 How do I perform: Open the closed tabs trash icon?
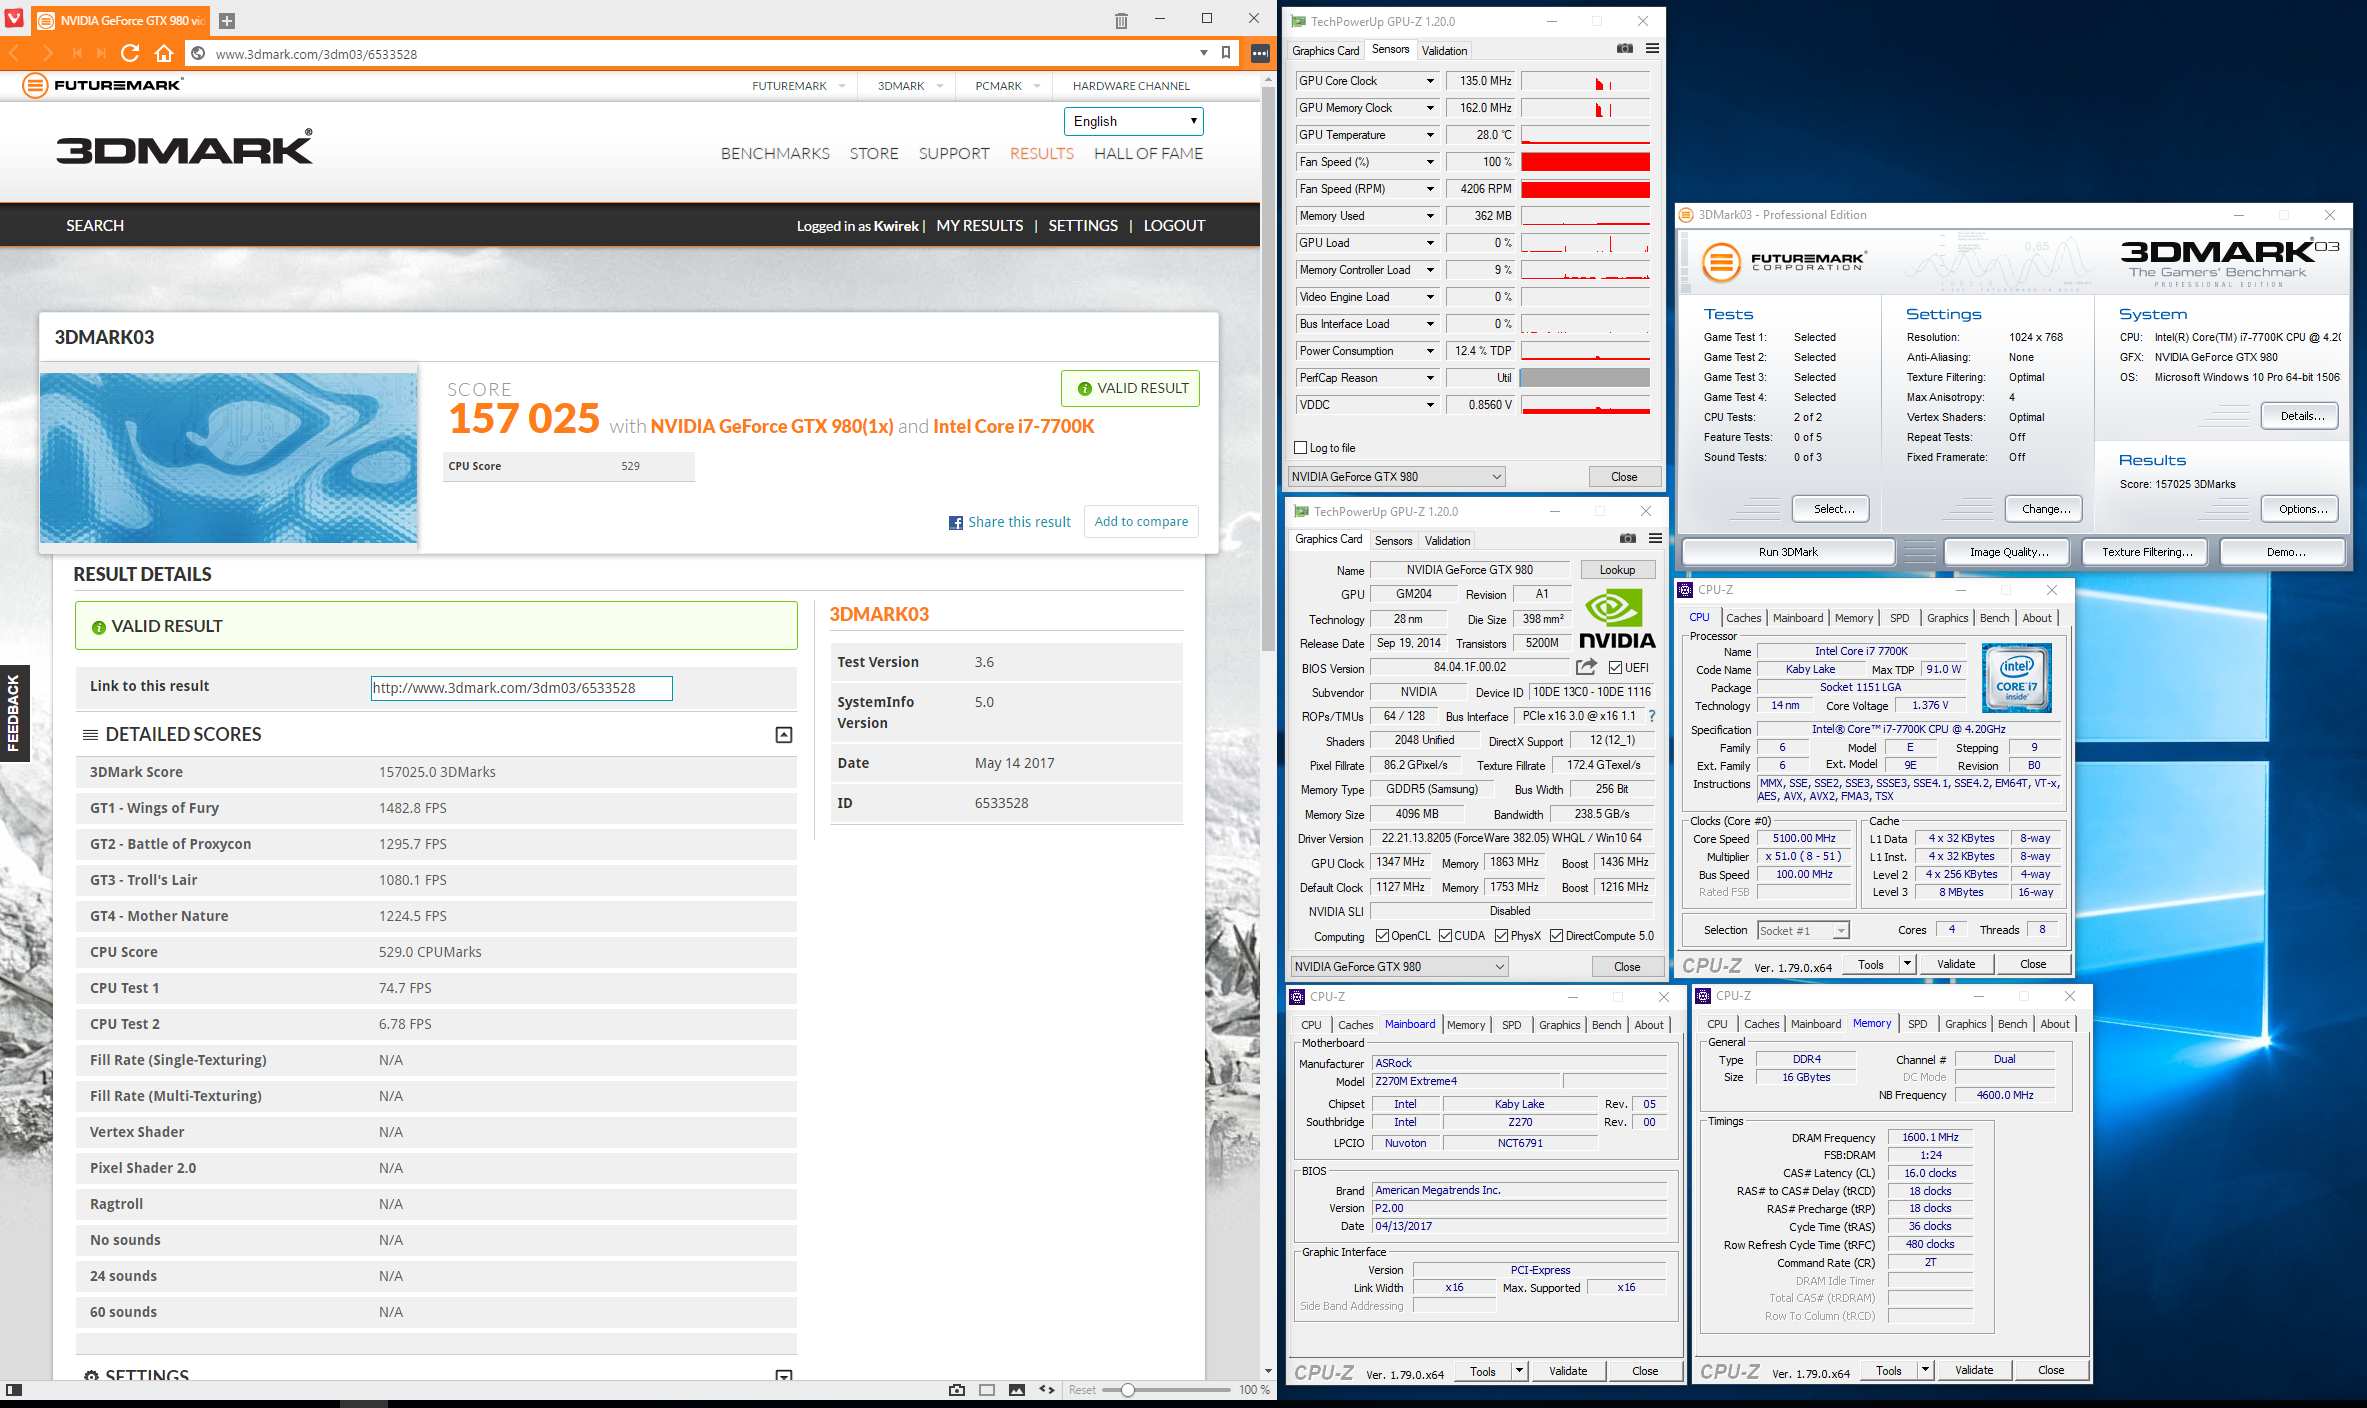(x=1121, y=20)
